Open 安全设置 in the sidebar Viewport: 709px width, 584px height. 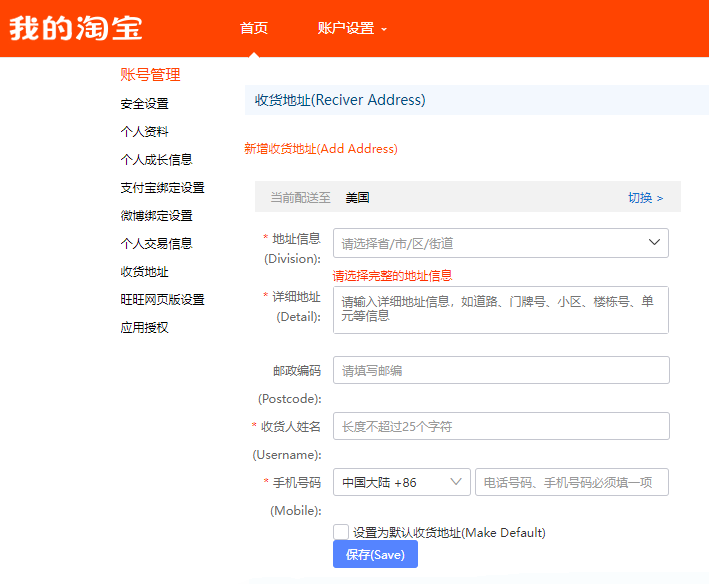coord(144,104)
